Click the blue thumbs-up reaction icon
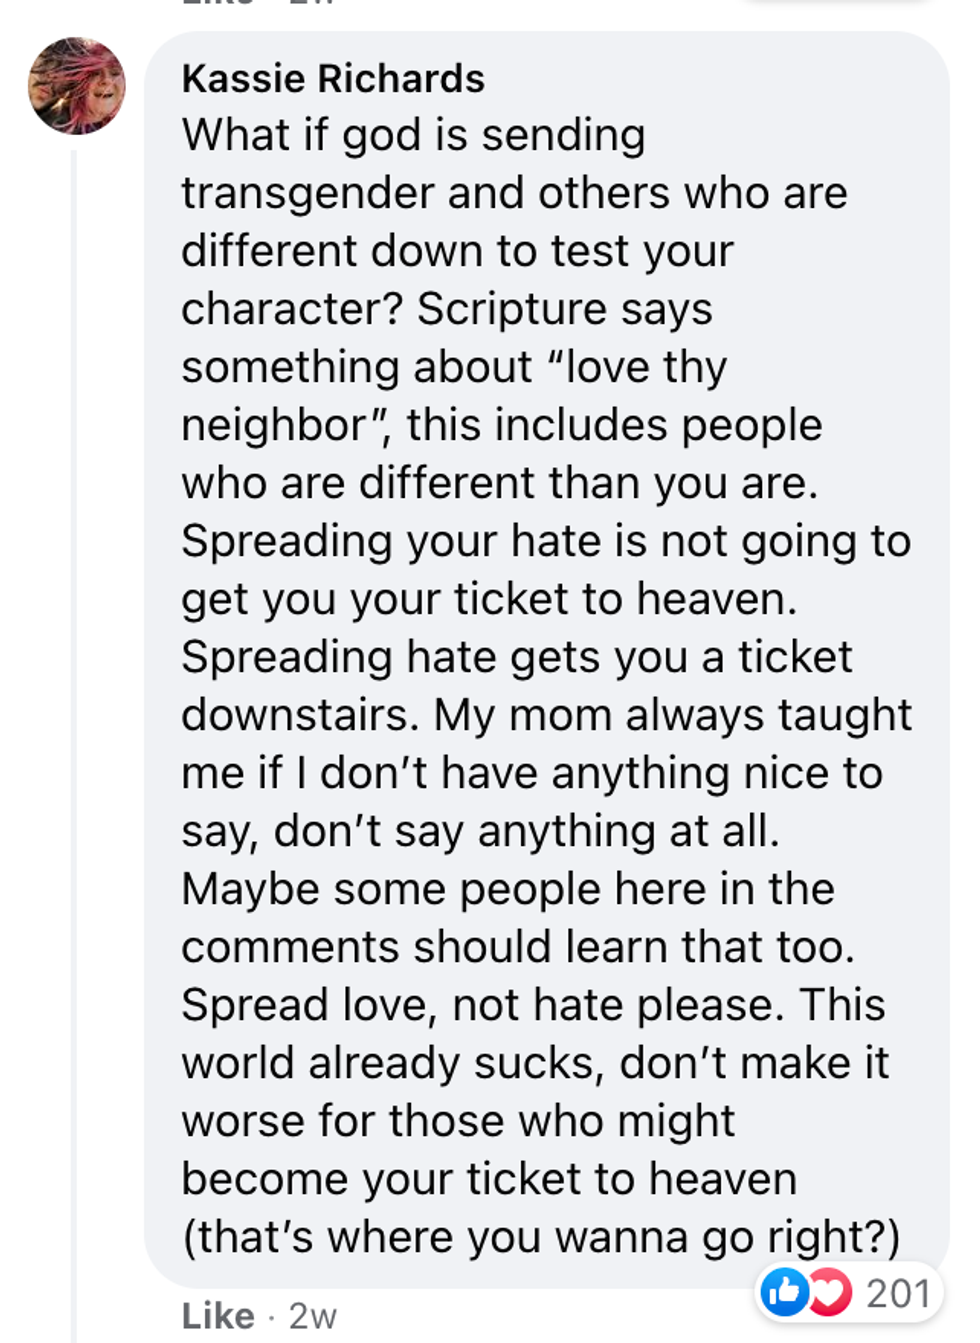 [x=785, y=1292]
